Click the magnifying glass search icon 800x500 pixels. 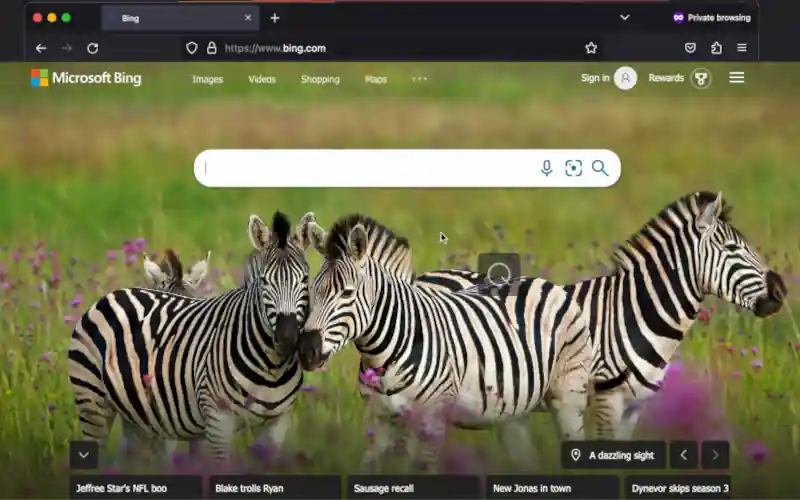(x=600, y=168)
